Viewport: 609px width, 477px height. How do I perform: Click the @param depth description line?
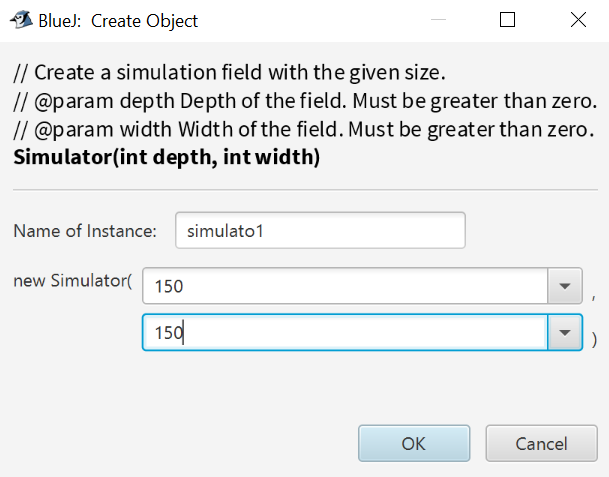click(x=305, y=101)
